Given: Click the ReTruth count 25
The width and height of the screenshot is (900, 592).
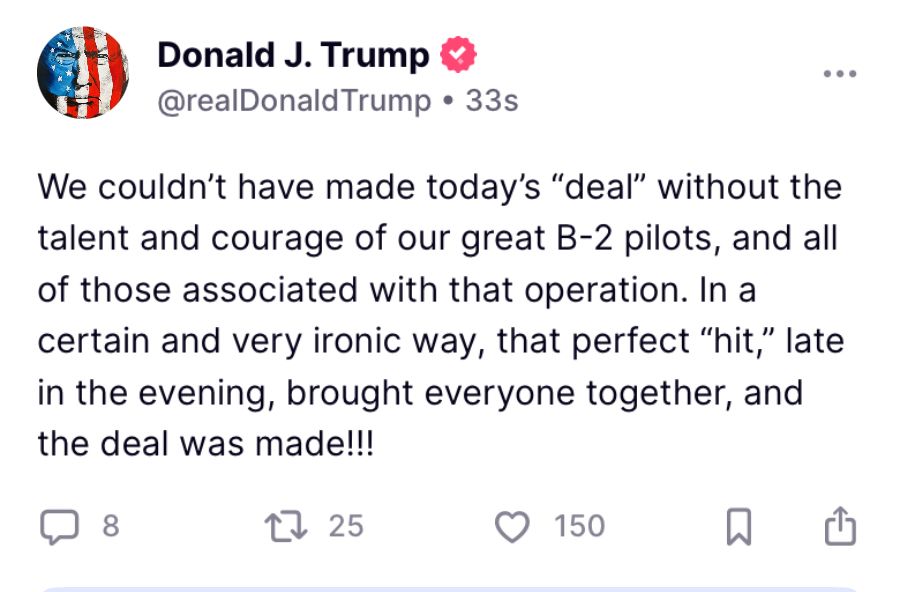Looking at the screenshot, I should pos(346,527).
